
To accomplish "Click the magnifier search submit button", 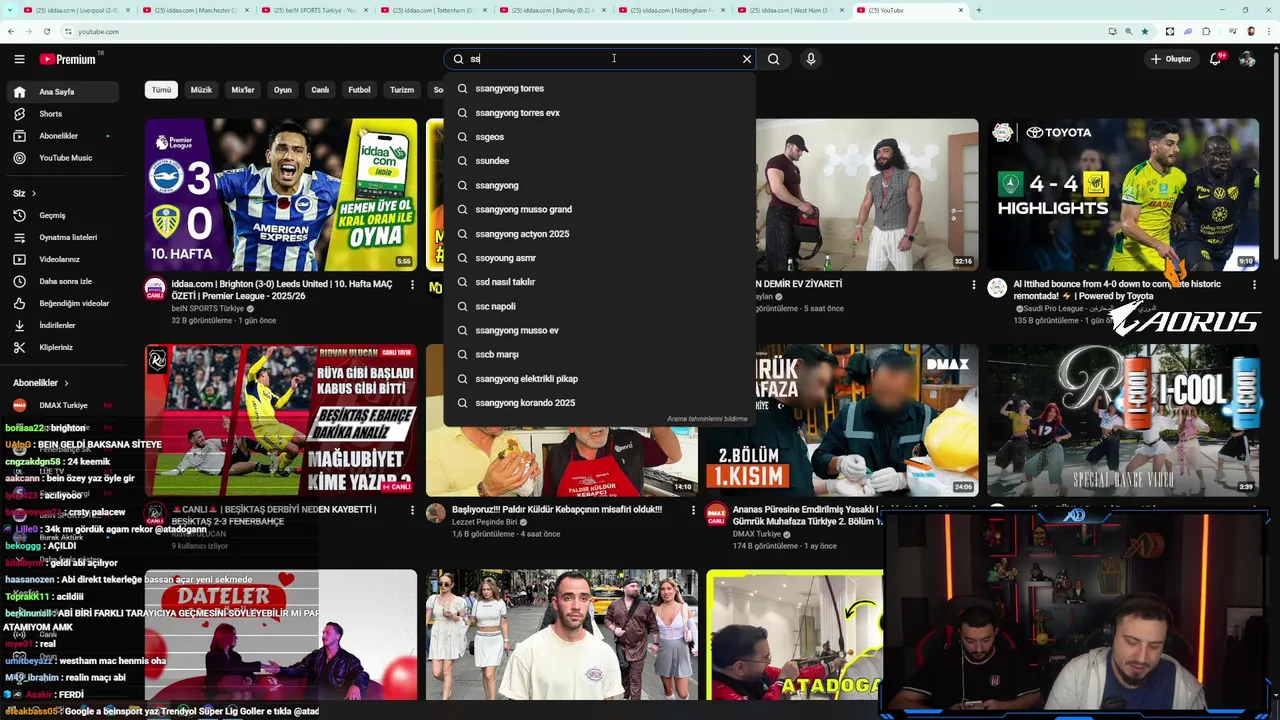I will coord(774,59).
